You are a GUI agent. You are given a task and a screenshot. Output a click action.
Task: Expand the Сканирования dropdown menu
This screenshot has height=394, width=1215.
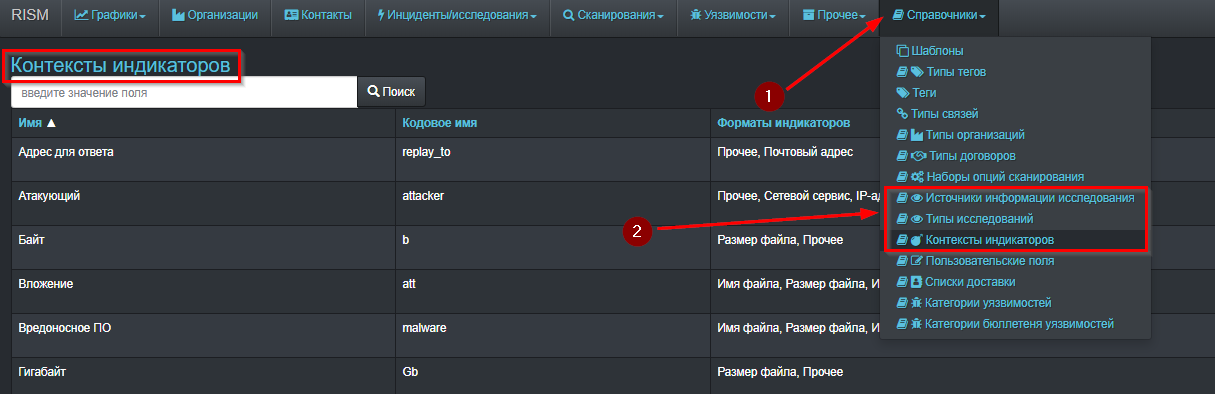click(613, 16)
